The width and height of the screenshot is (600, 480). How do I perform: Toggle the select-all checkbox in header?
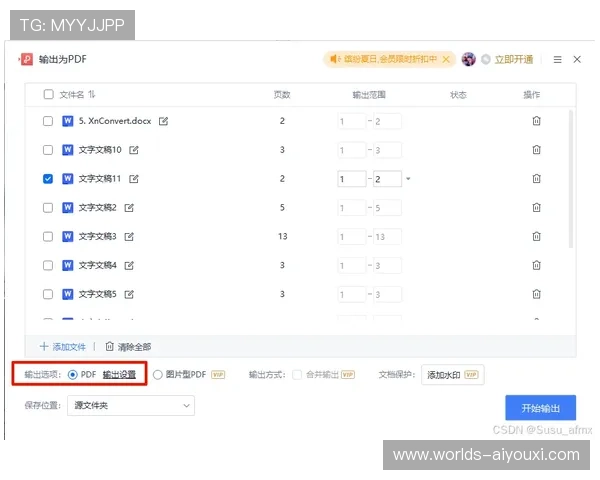48,95
